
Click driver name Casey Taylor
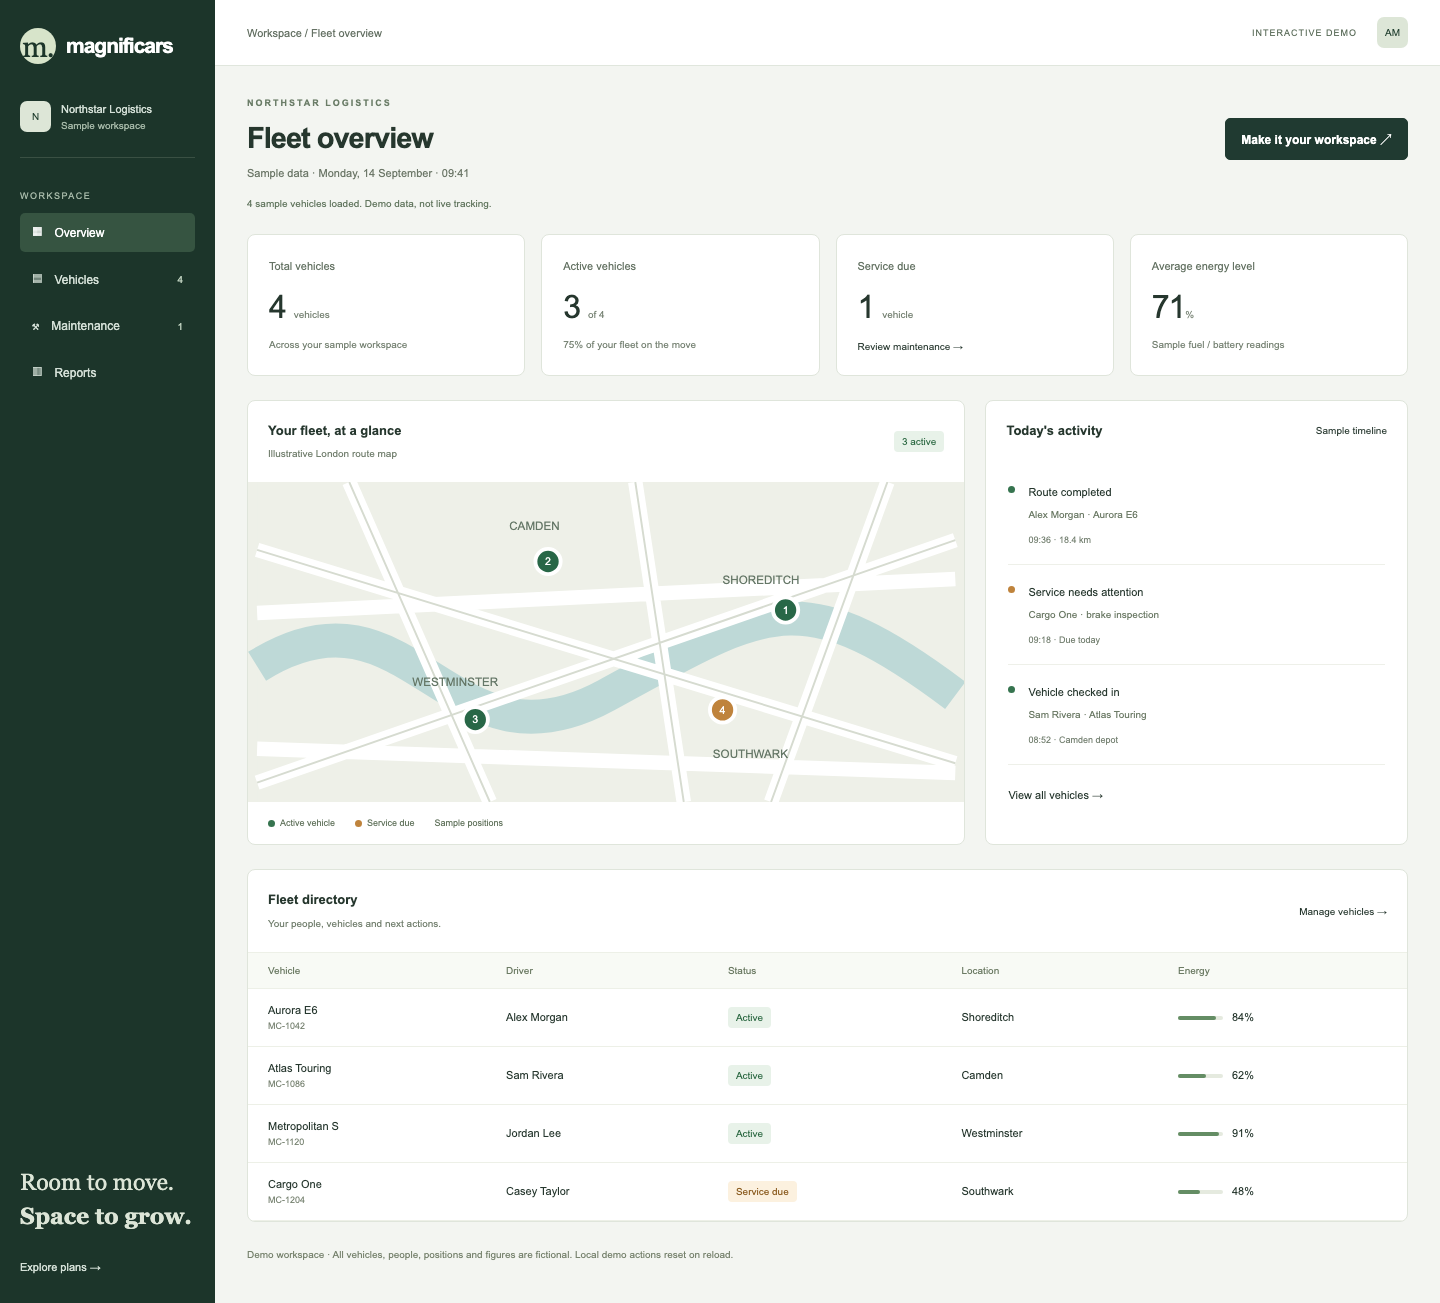(x=538, y=1192)
